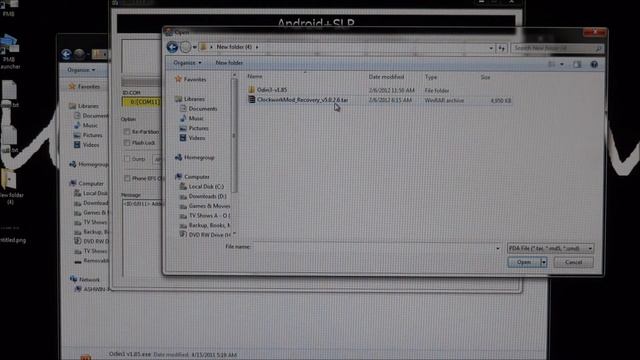Sort by the Size column header

(x=485, y=77)
